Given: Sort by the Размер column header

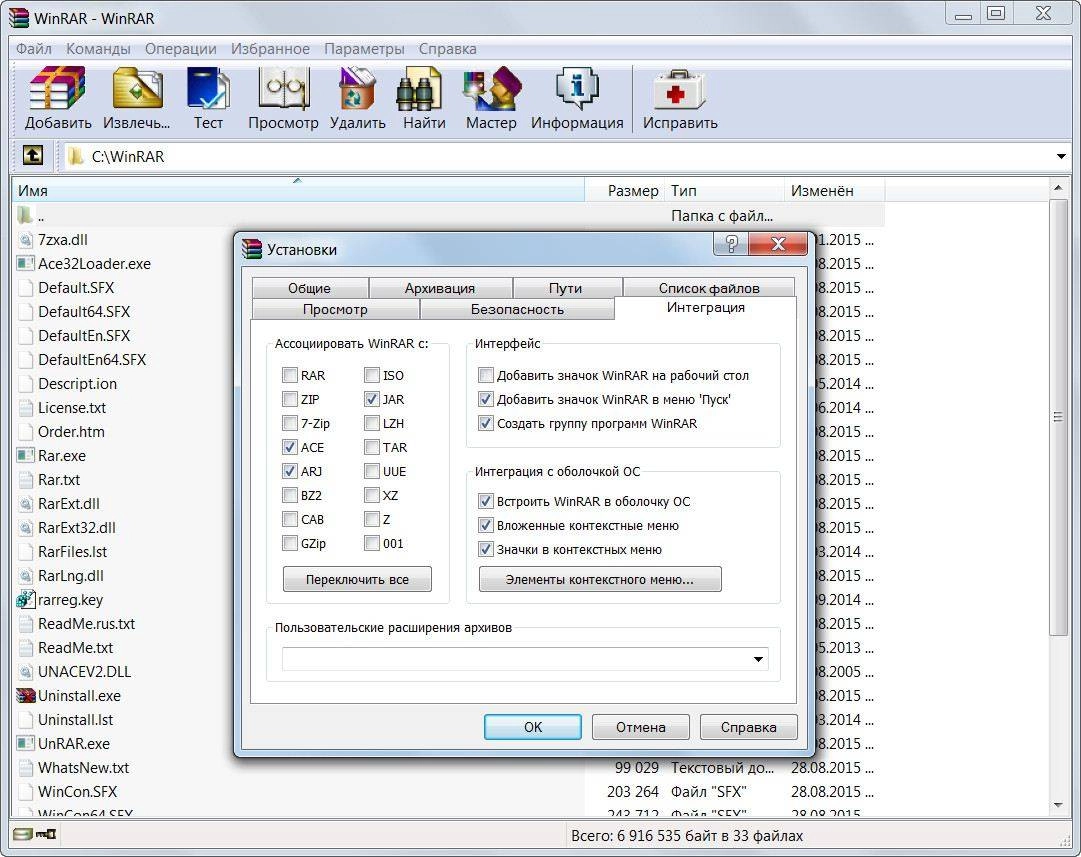Looking at the screenshot, I should 625,190.
